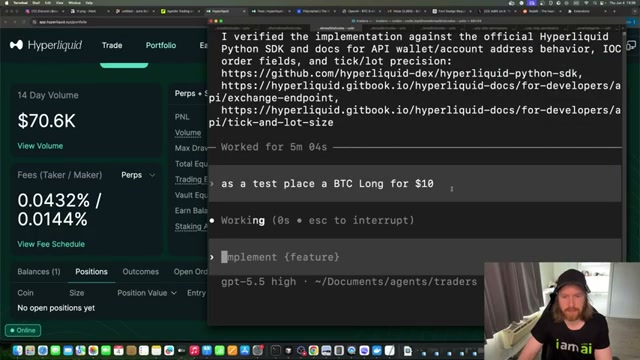Open the Trade page in Hyperliquid
Screen dimensions: 640x360
pyautogui.click(x=112, y=45)
